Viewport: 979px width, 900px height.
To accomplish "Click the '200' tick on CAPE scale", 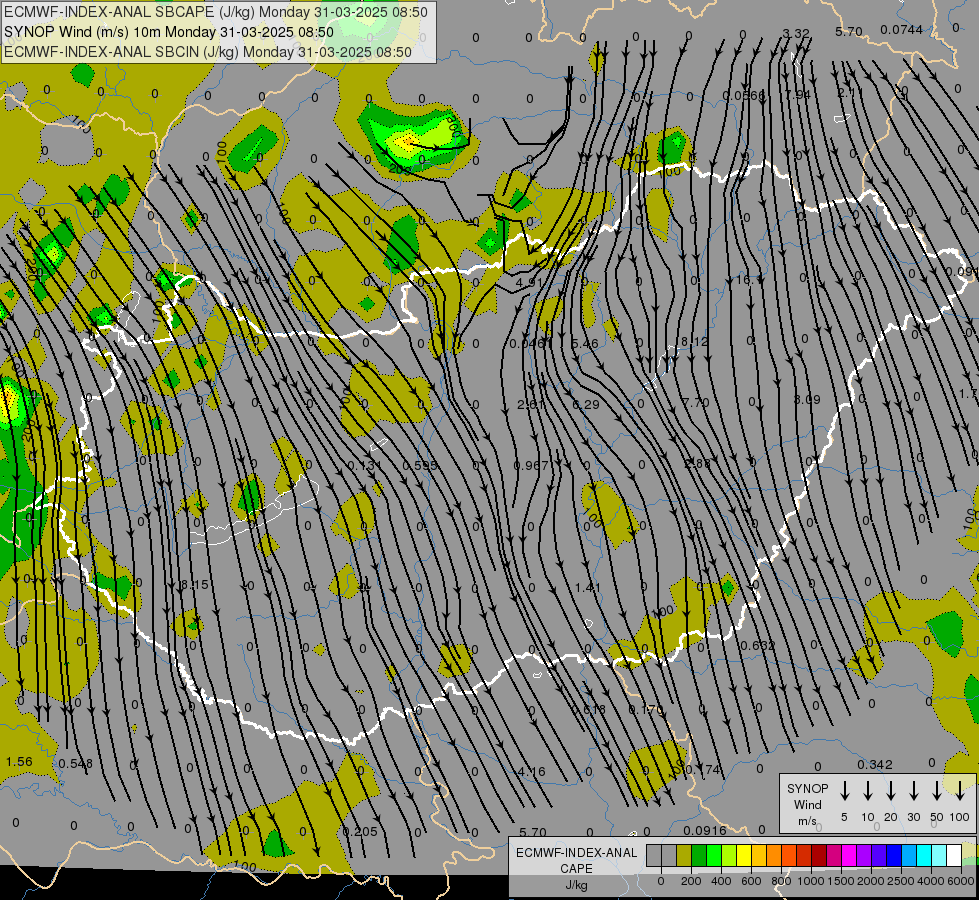I will 691,881.
